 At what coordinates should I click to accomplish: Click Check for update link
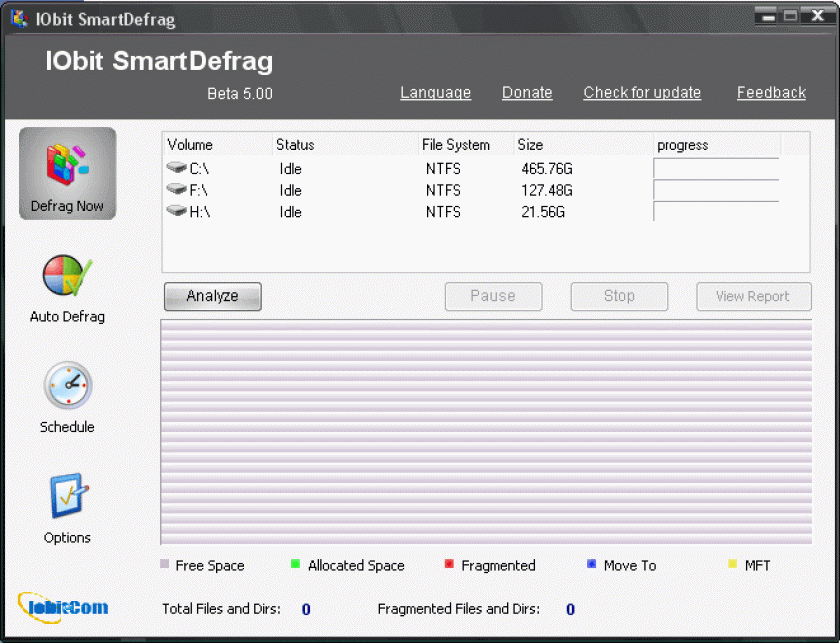point(642,93)
